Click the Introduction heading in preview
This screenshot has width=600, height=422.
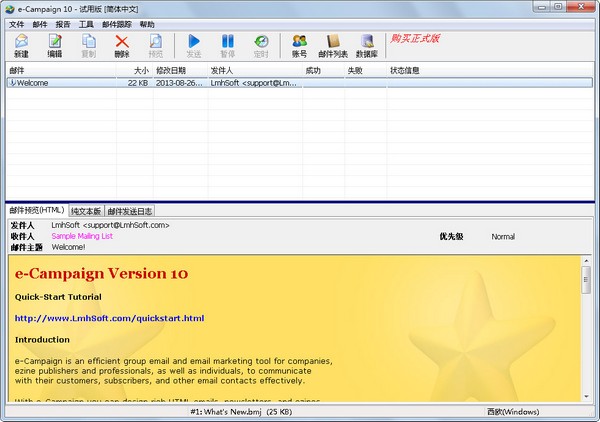[42, 340]
